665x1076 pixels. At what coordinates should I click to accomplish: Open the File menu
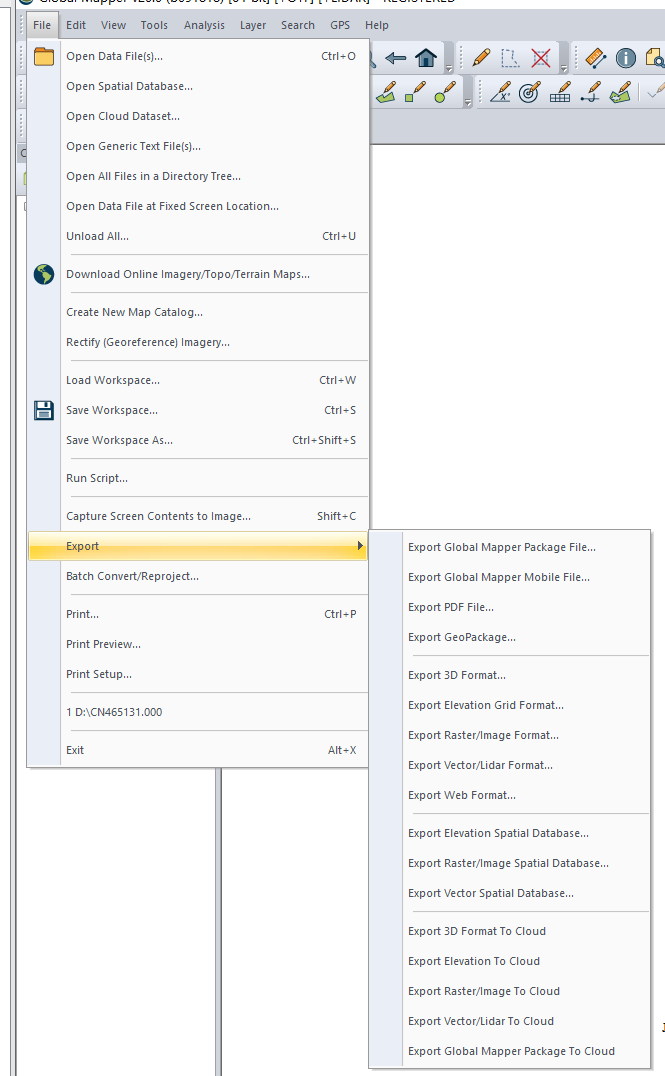(42, 25)
